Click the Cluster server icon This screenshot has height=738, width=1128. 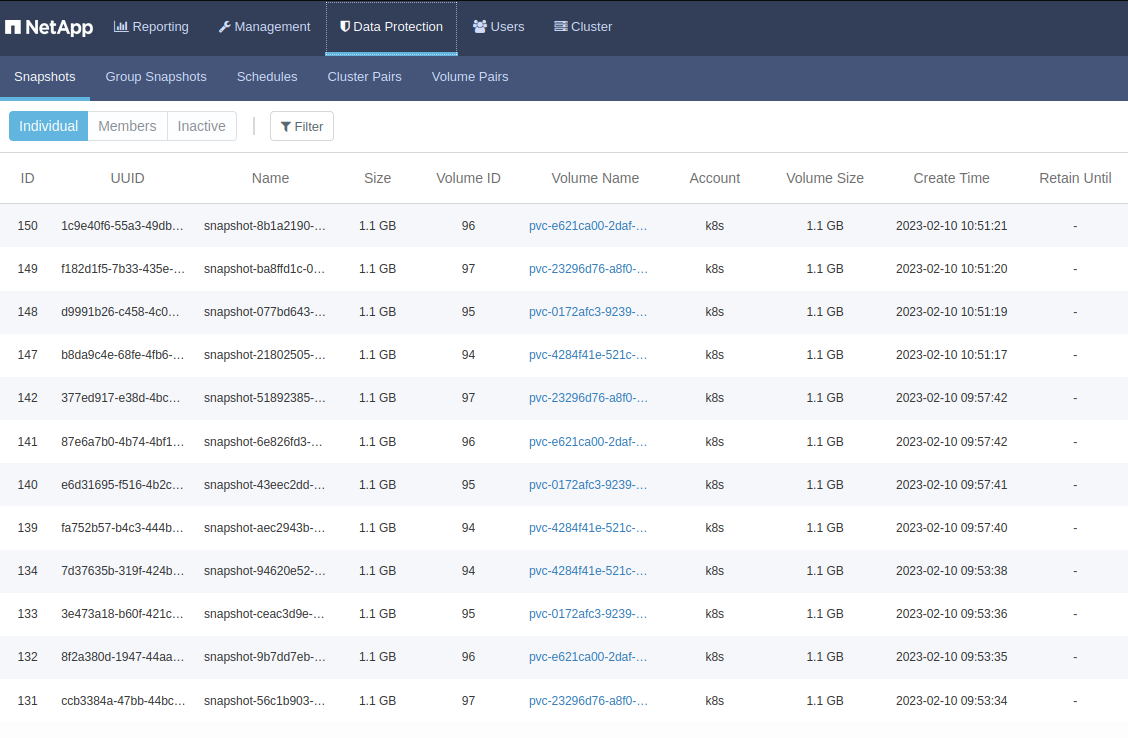tap(560, 27)
